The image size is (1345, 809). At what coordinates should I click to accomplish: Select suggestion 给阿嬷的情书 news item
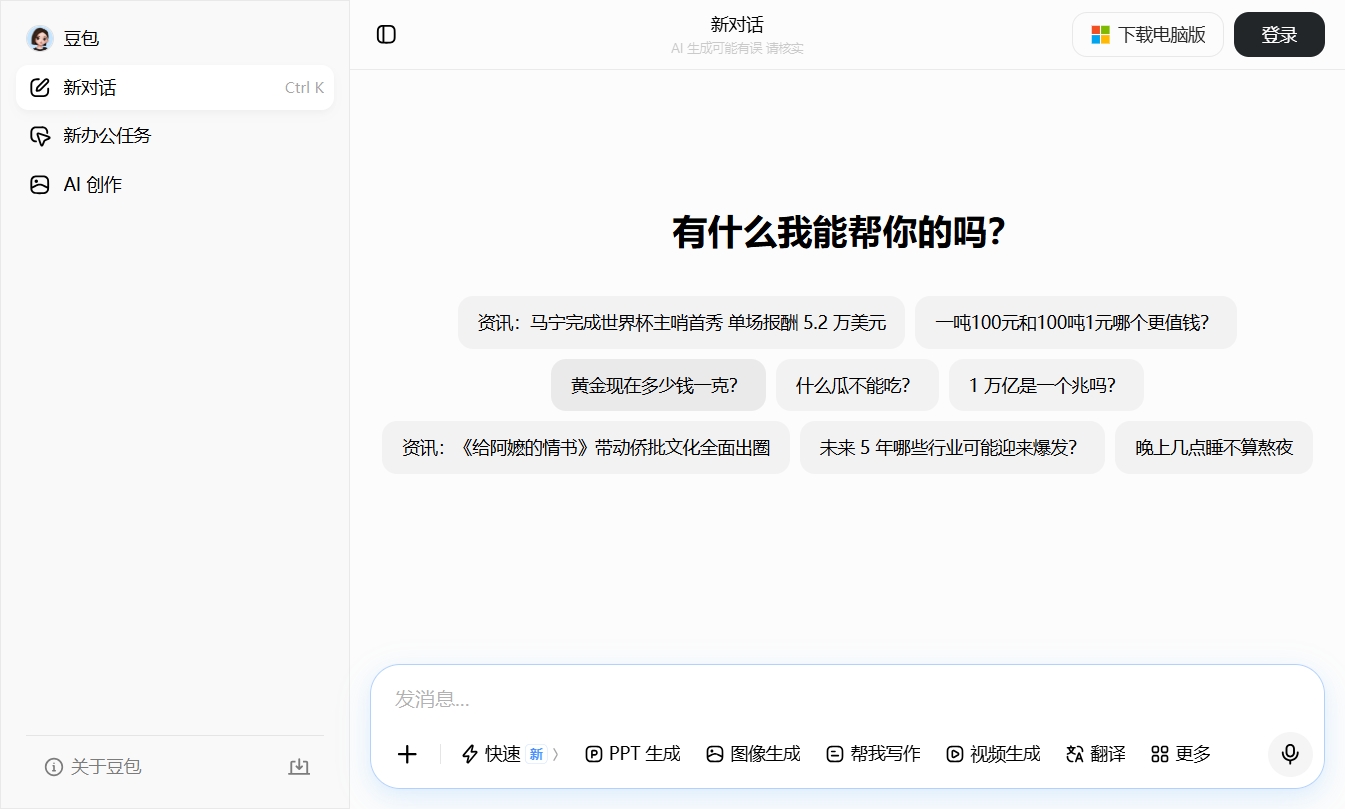tap(586, 447)
